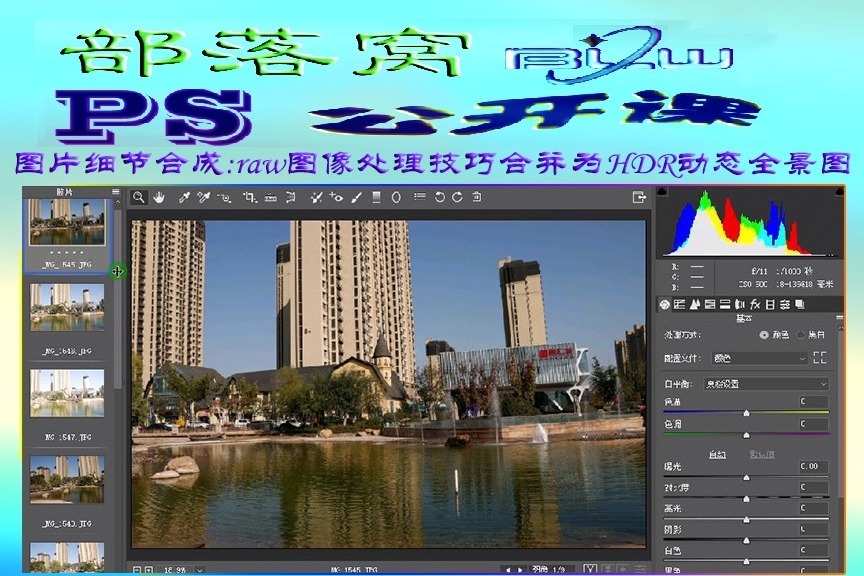Click the 色温 temperature slider handle
This screenshot has height=576, width=864.
coord(747,412)
